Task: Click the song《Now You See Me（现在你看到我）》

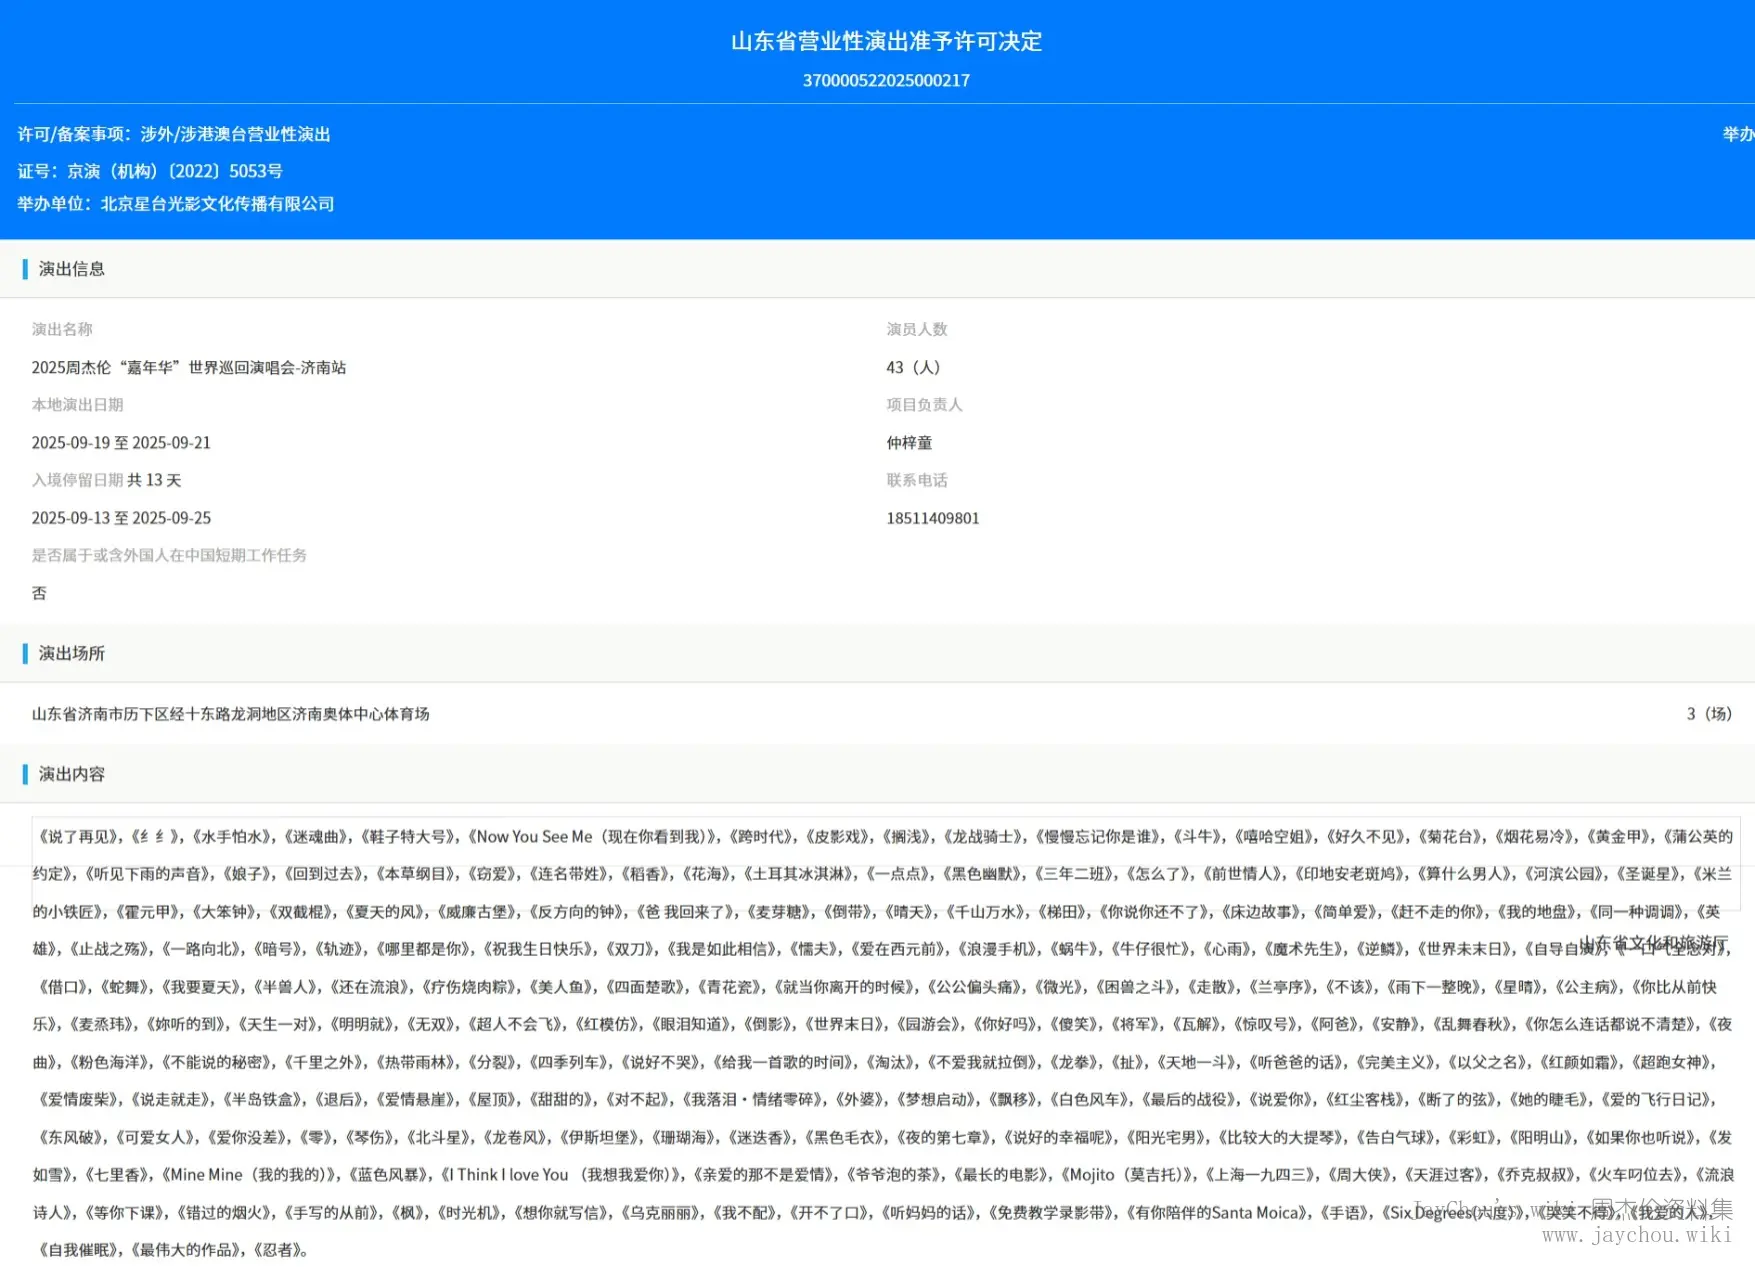Action: pos(593,836)
